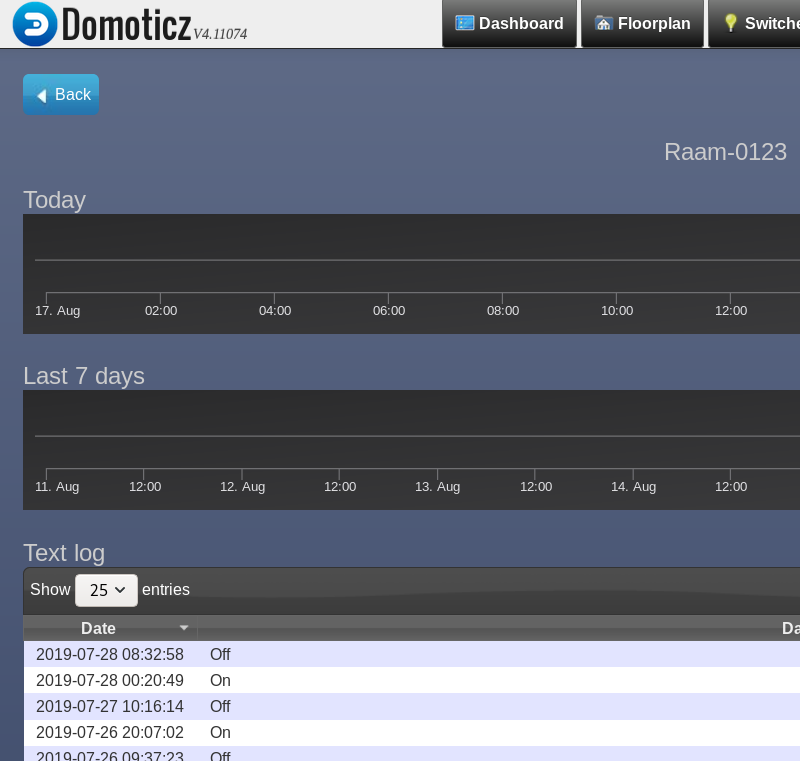Click the Domoticz logo icon
Image resolution: width=800 pixels, height=761 pixels.
point(35,24)
